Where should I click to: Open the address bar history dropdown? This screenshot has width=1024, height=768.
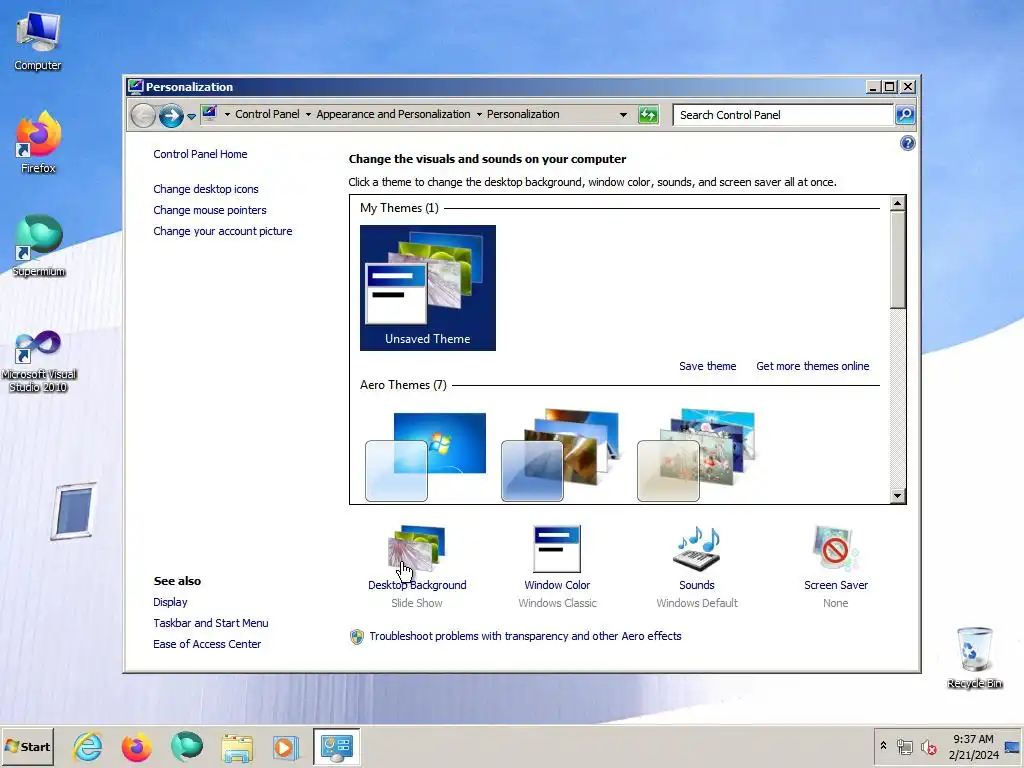click(x=623, y=115)
